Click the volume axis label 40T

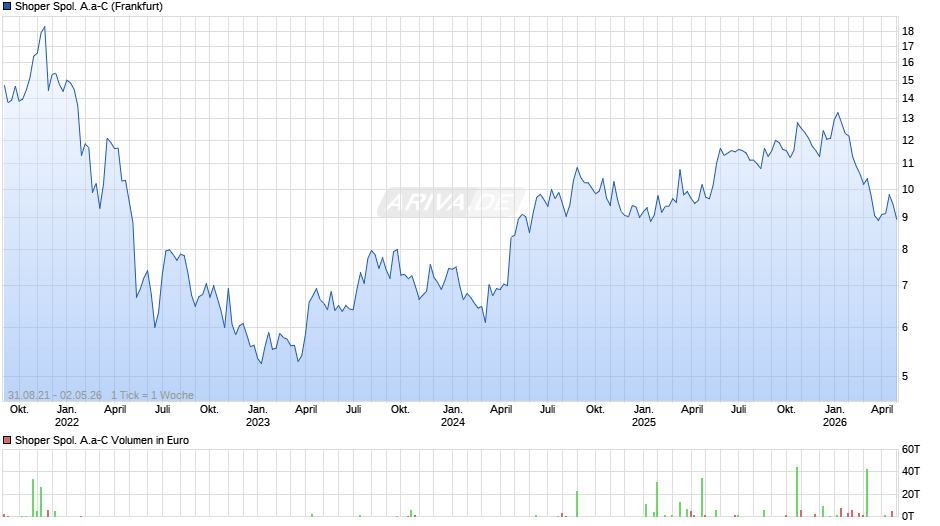[x=911, y=471]
